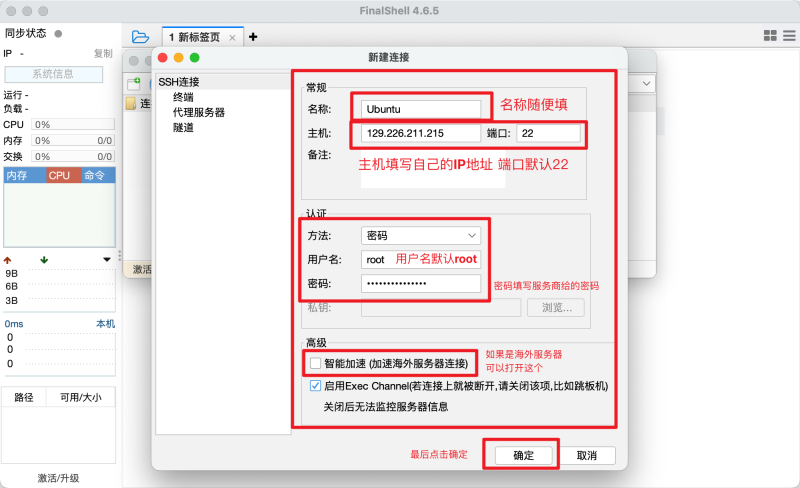Switch to the 命令 tab

point(98,175)
